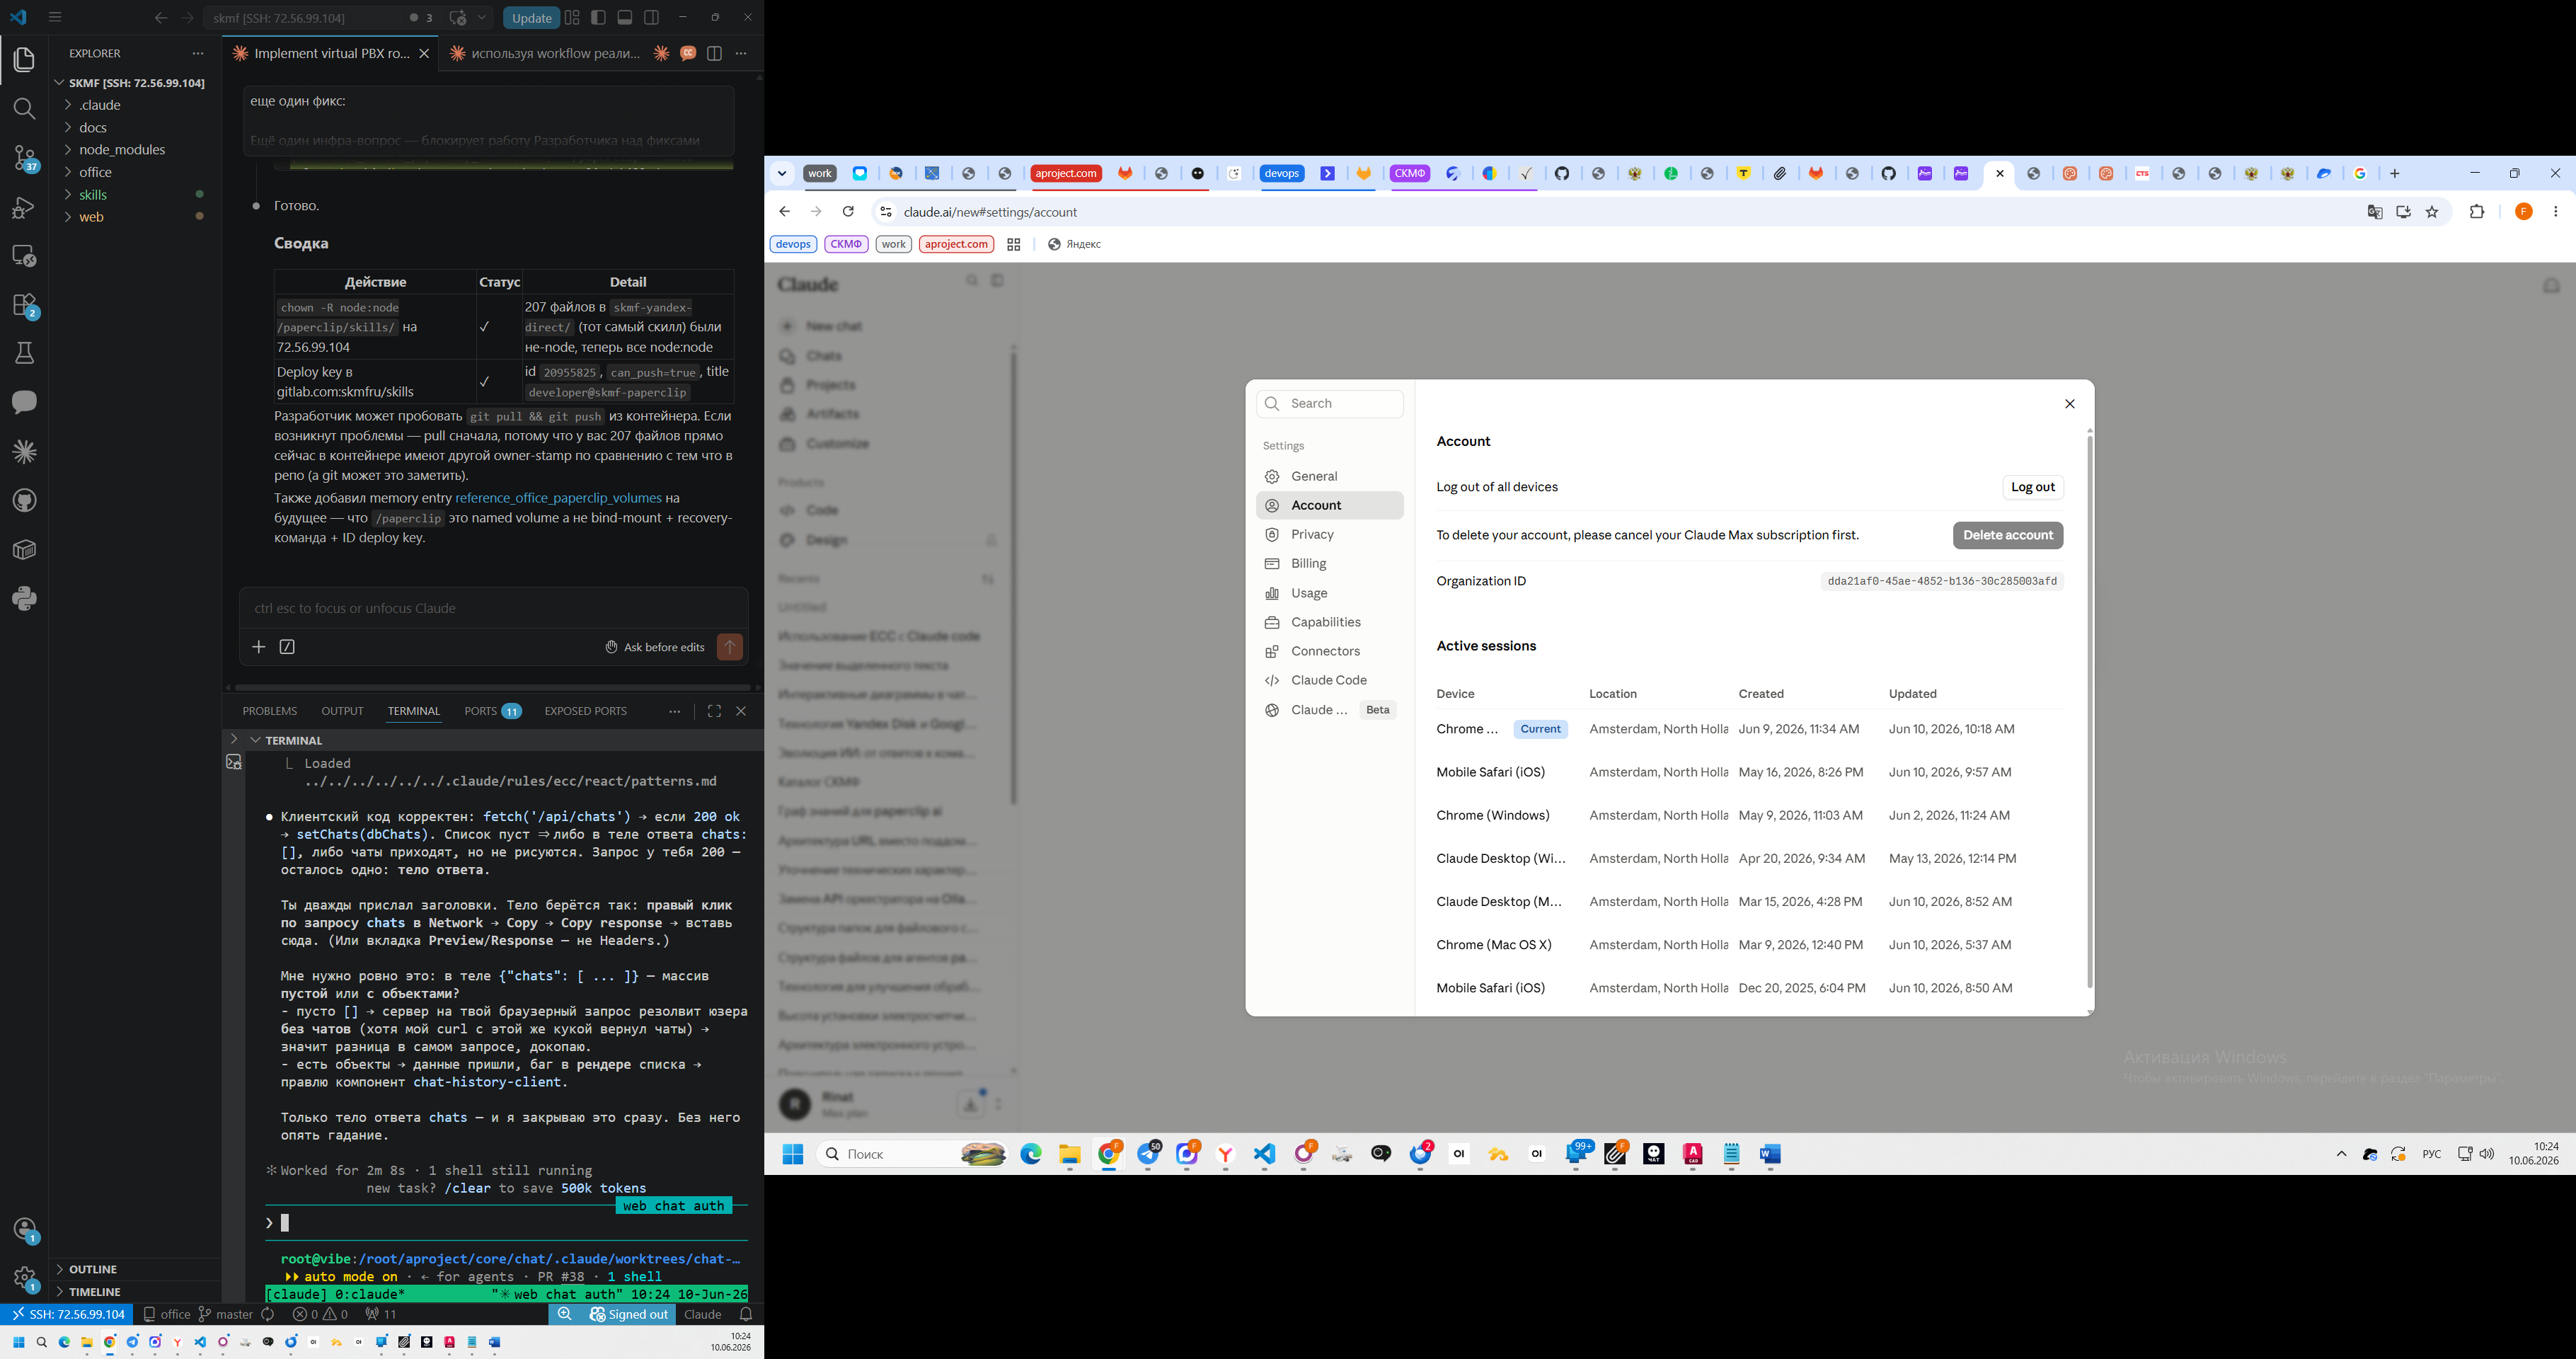The height and width of the screenshot is (1359, 2576).
Task: Open the Privacy settings section
Action: [1330, 535]
